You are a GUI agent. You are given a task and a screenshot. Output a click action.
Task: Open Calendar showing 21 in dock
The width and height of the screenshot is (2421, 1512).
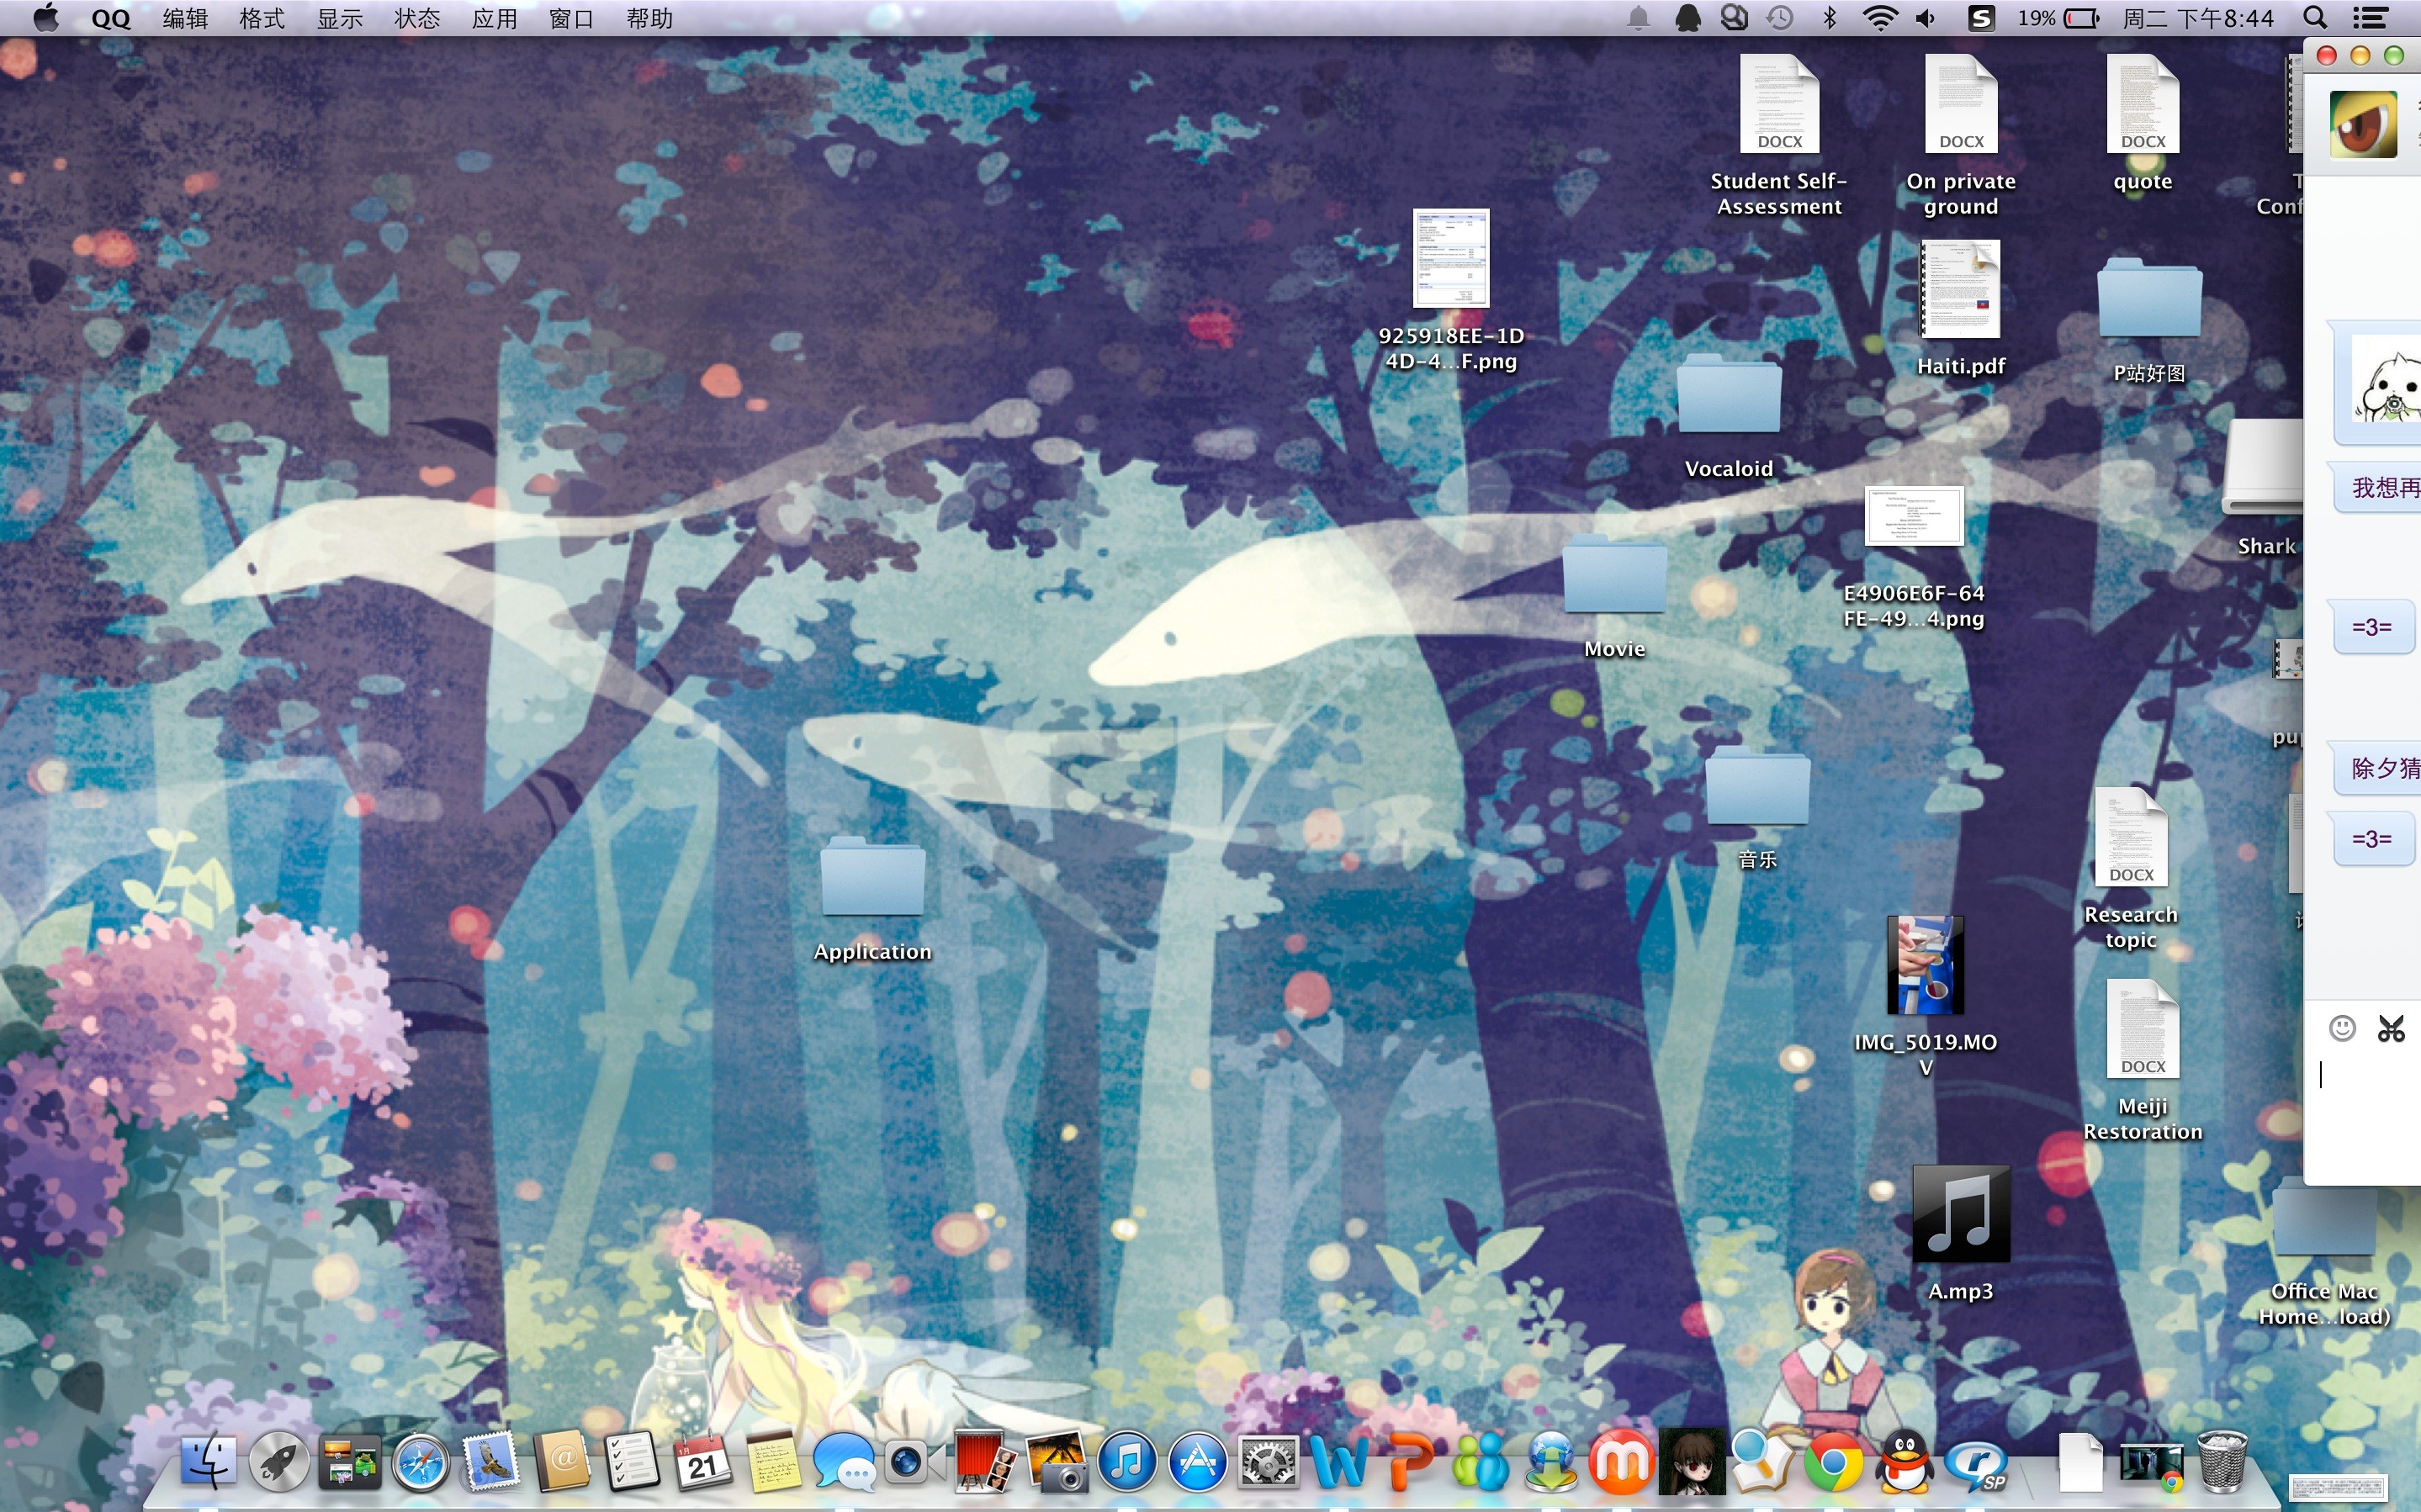pyautogui.click(x=703, y=1463)
